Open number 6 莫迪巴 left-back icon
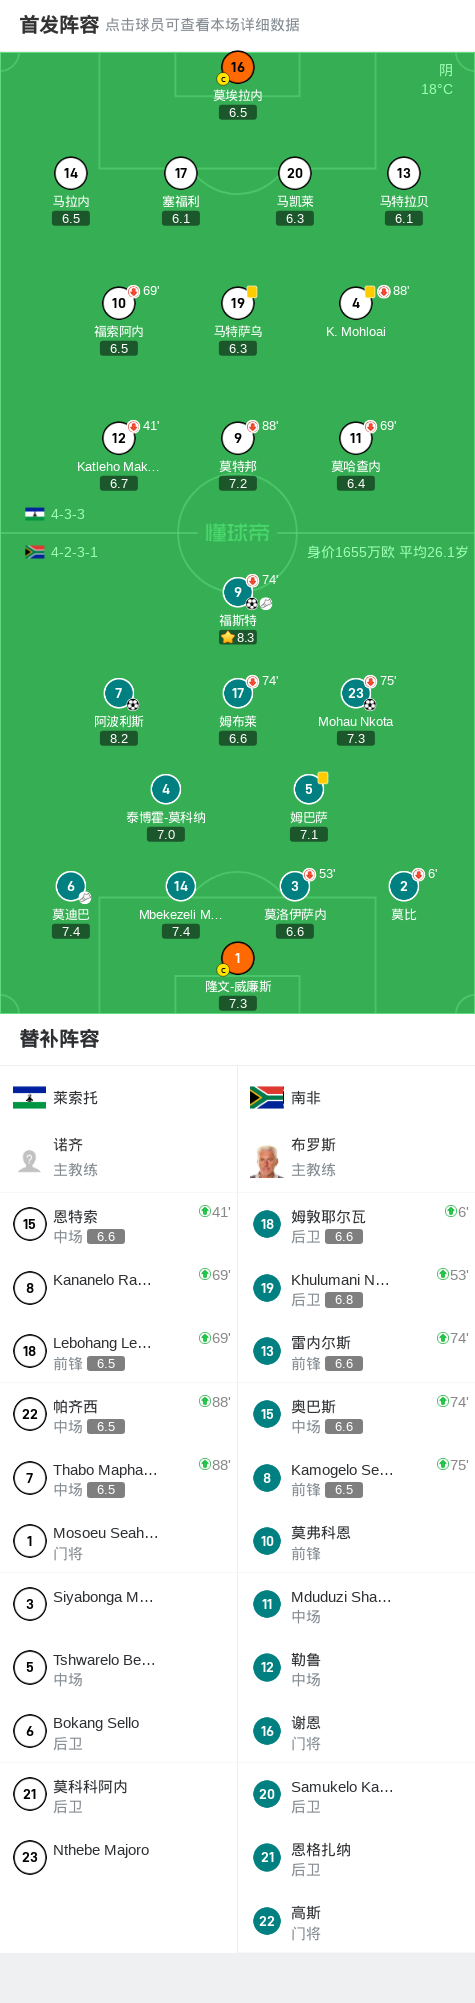The width and height of the screenshot is (475, 2003). (x=71, y=886)
